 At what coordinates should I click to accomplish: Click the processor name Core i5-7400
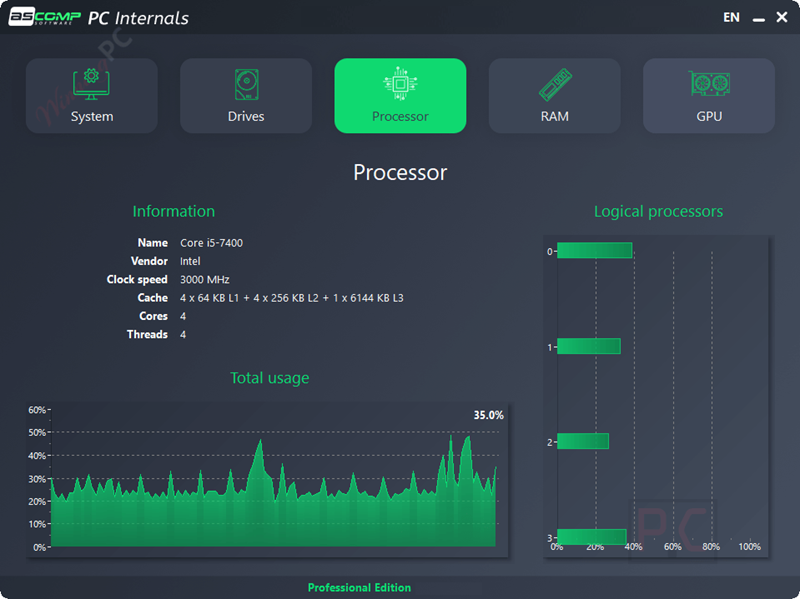click(211, 243)
